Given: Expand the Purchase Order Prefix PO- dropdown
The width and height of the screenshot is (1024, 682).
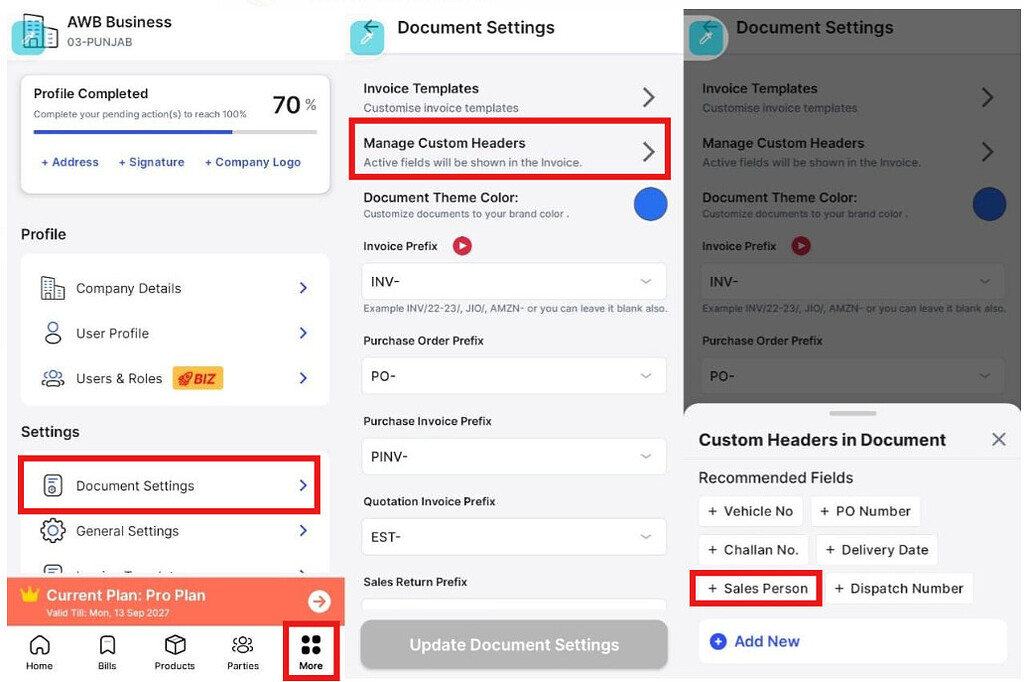Looking at the screenshot, I should 513,375.
